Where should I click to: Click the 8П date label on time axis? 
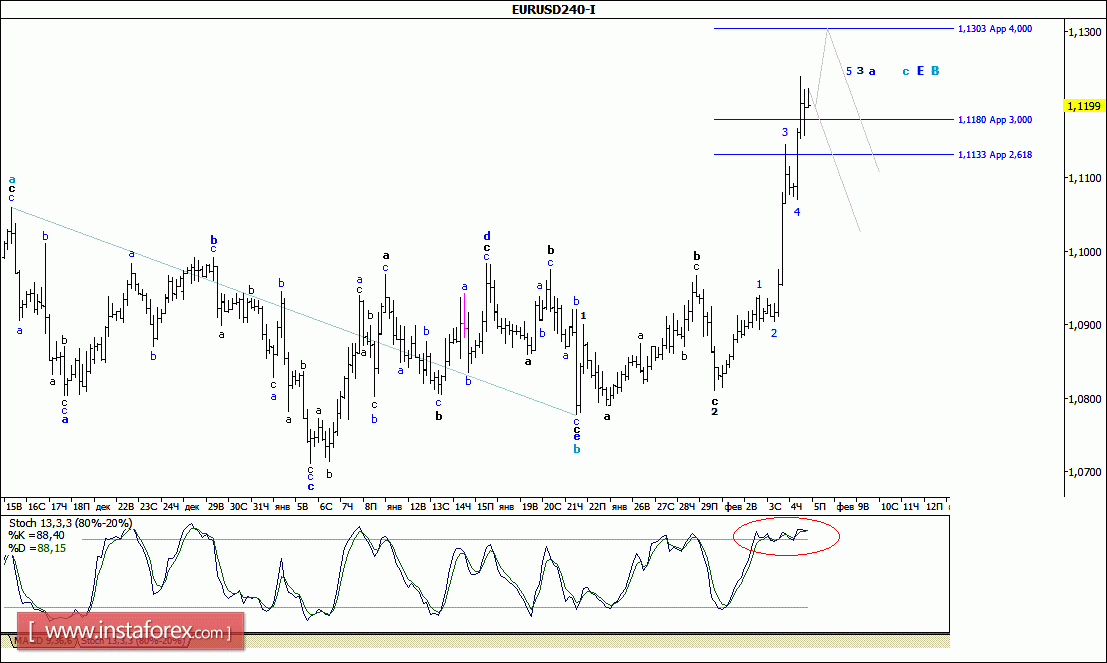coord(370,506)
